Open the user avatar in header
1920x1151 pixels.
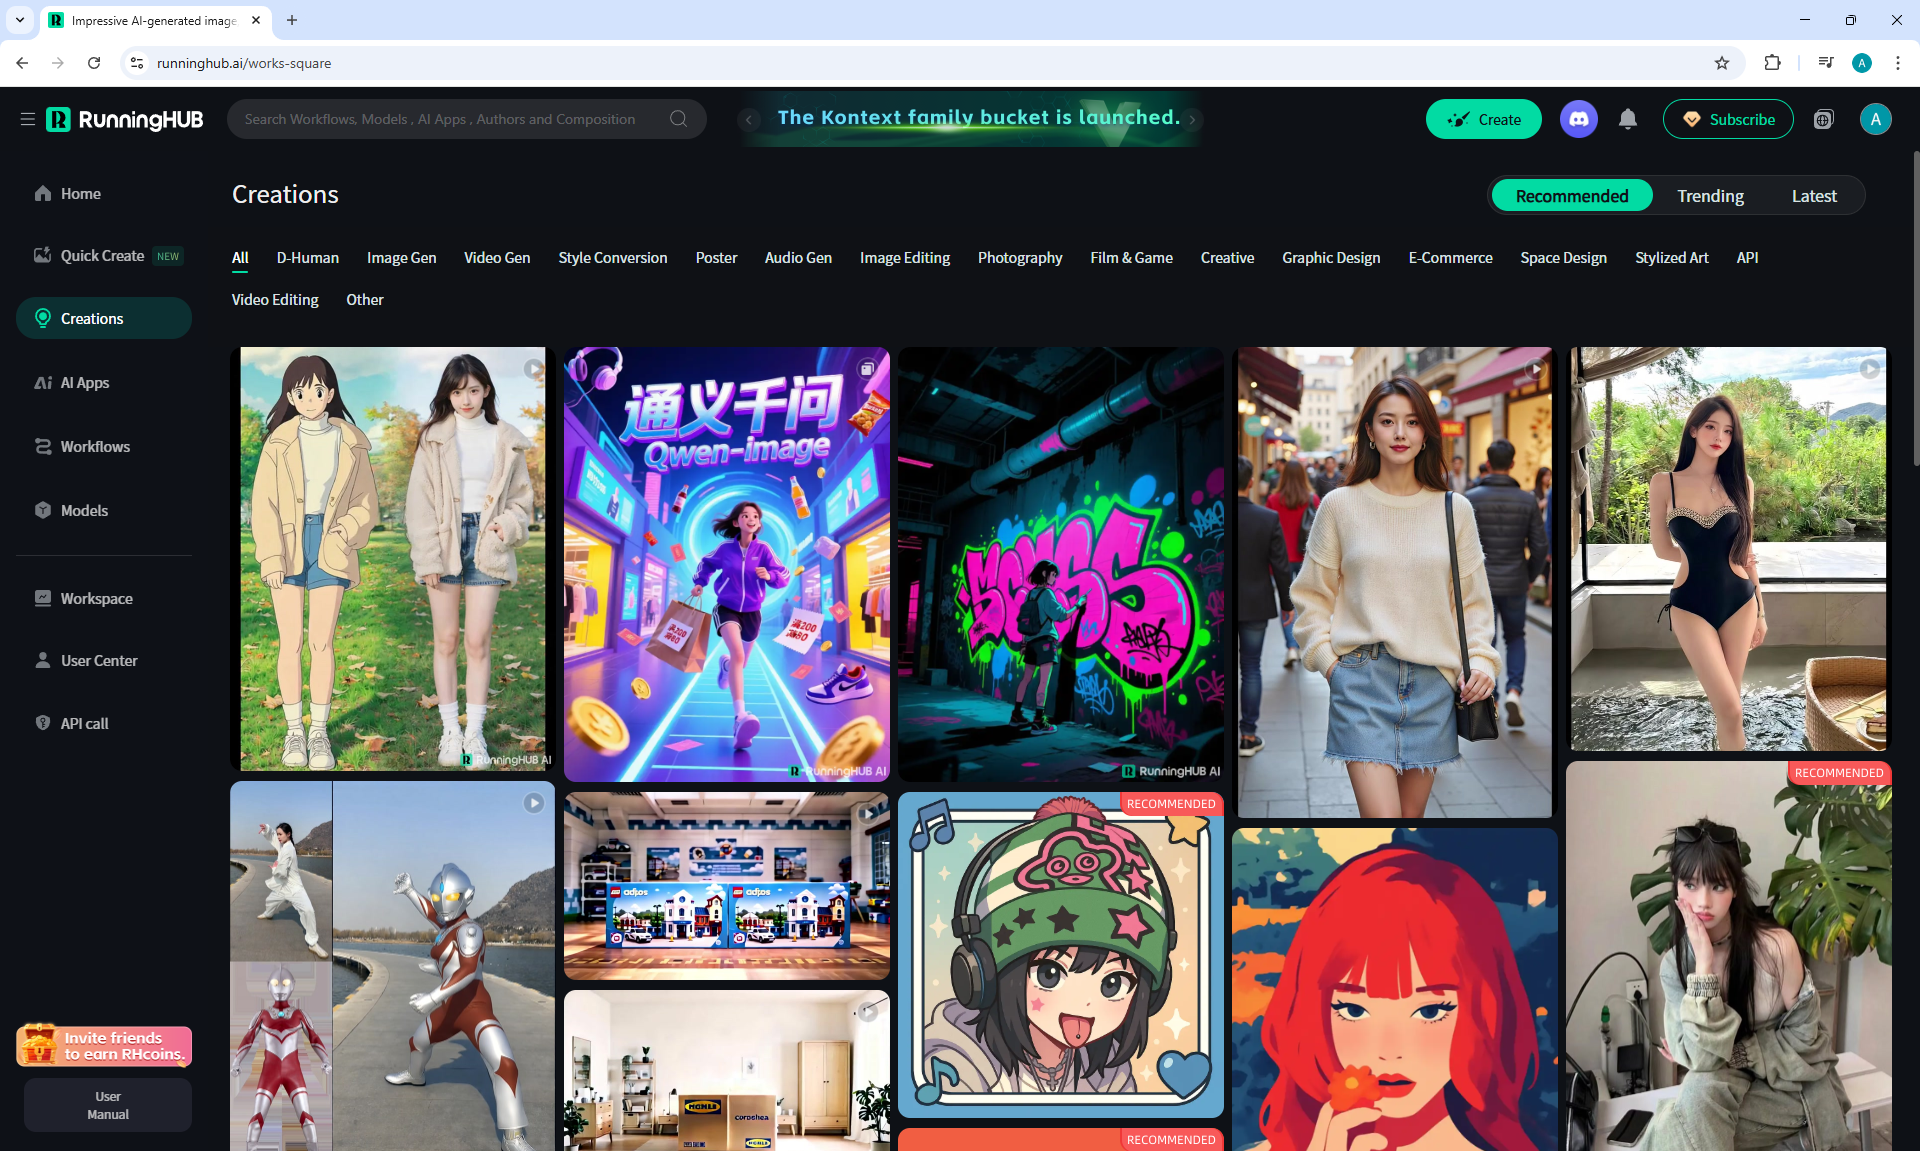click(1875, 119)
